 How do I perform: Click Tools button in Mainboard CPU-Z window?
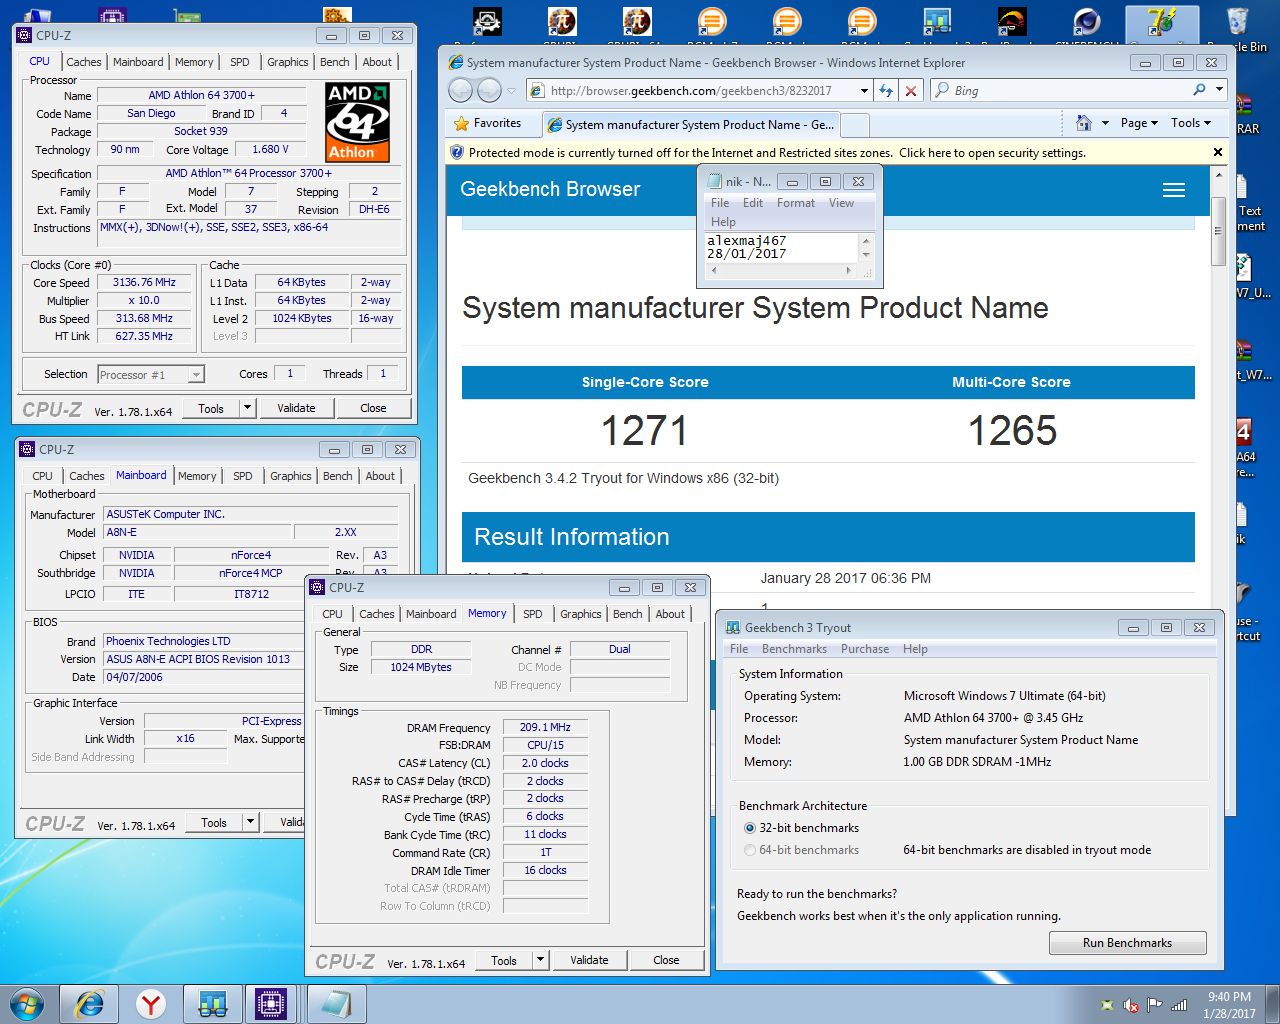tap(214, 822)
